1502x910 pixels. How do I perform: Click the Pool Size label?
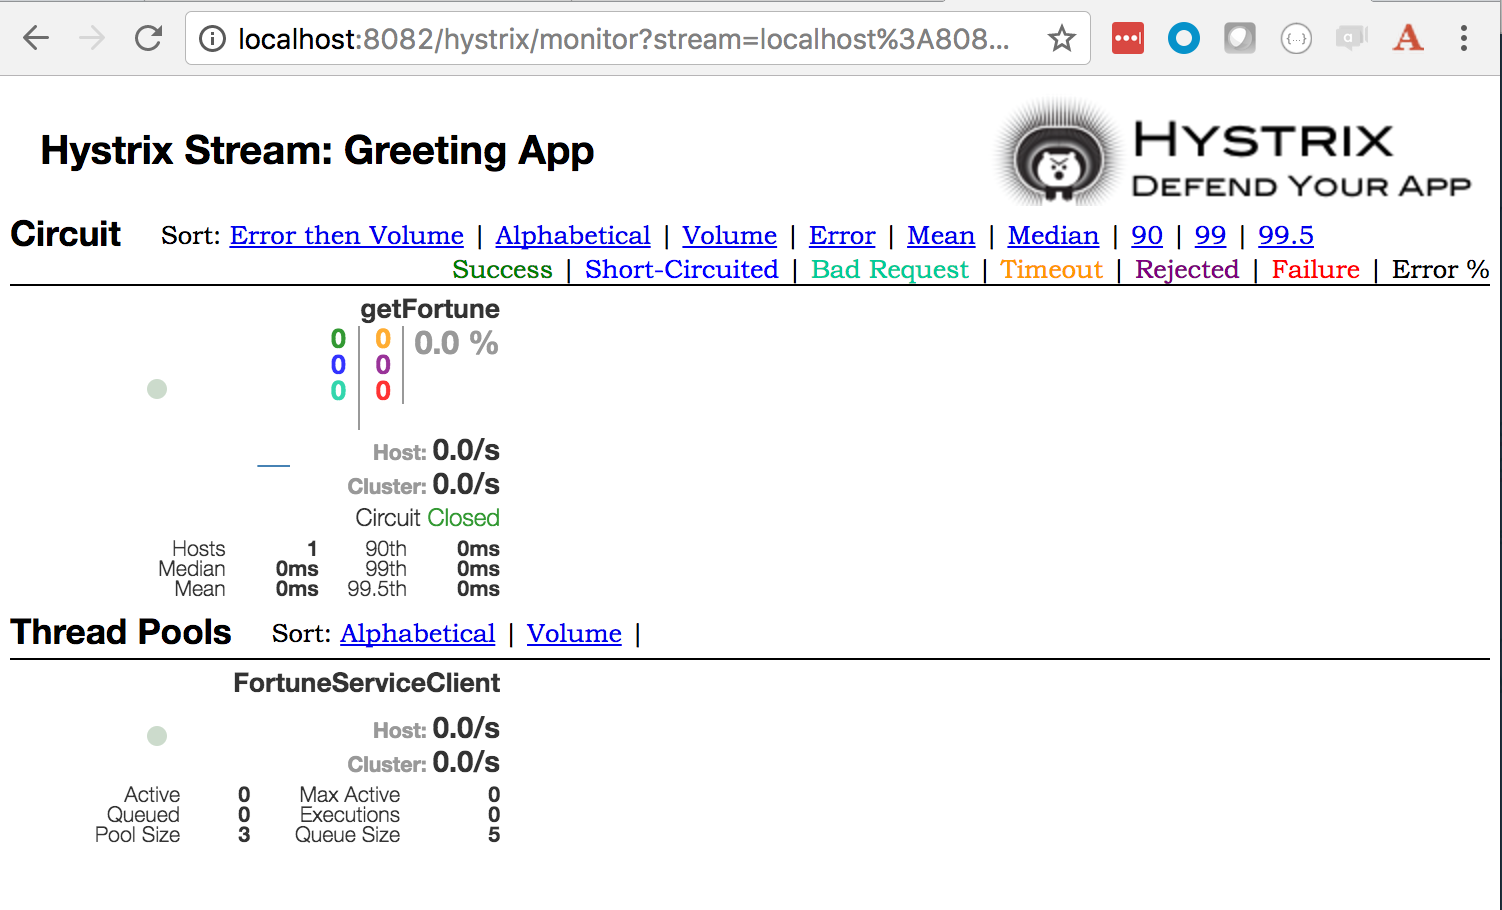coord(138,835)
